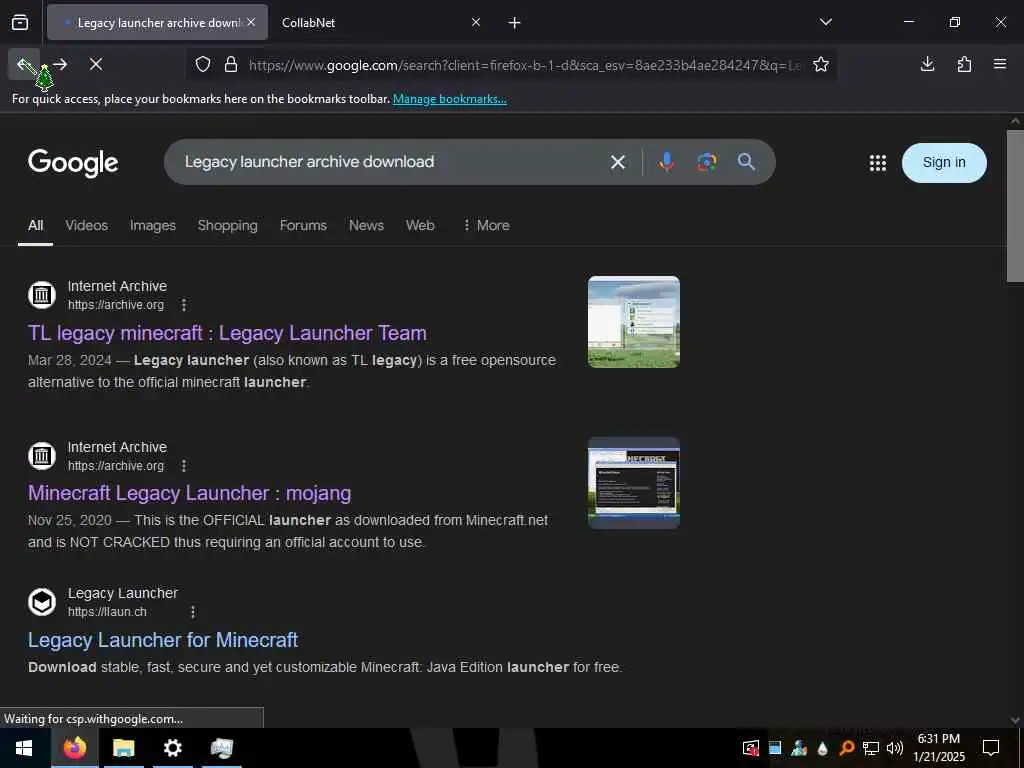
Task: Select the News results tab
Action: (x=366, y=225)
